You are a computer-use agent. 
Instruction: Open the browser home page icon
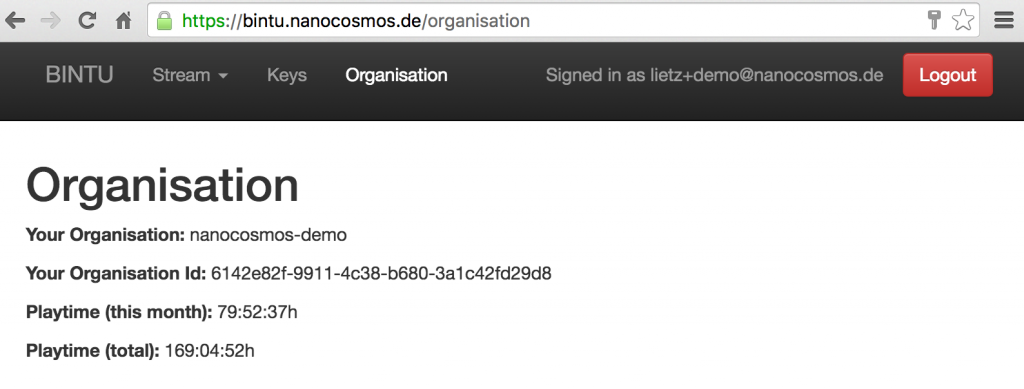[x=123, y=21]
